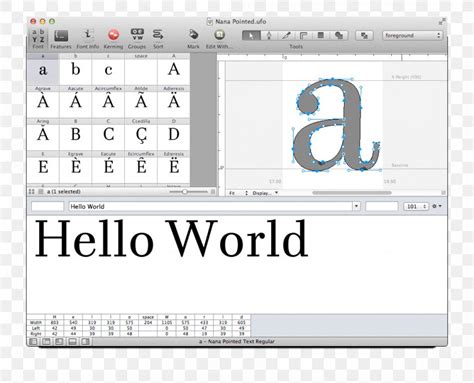The height and width of the screenshot is (383, 474).
Task: Select glyph cell 'Ccedilla'
Action: pyautogui.click(x=141, y=134)
